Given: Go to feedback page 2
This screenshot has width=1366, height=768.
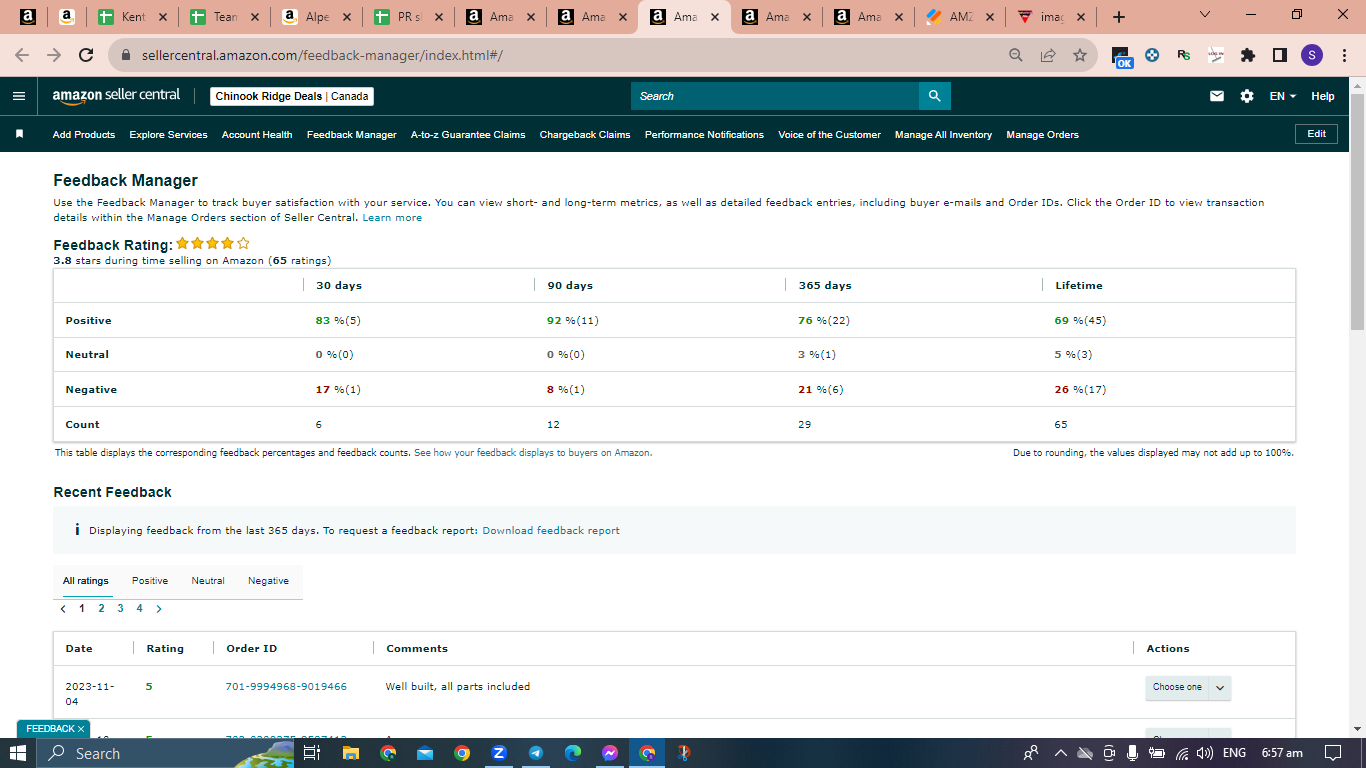Looking at the screenshot, I should click(101, 608).
